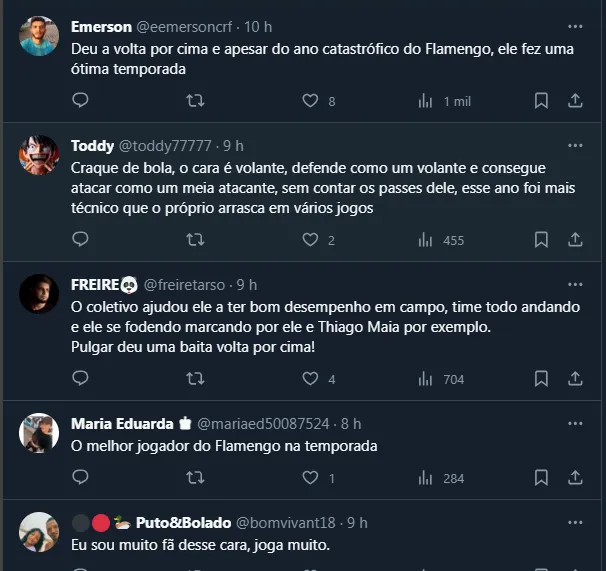Screen dimensions: 606x571
Task: Share Toddy's tweet
Action: tap(575, 240)
